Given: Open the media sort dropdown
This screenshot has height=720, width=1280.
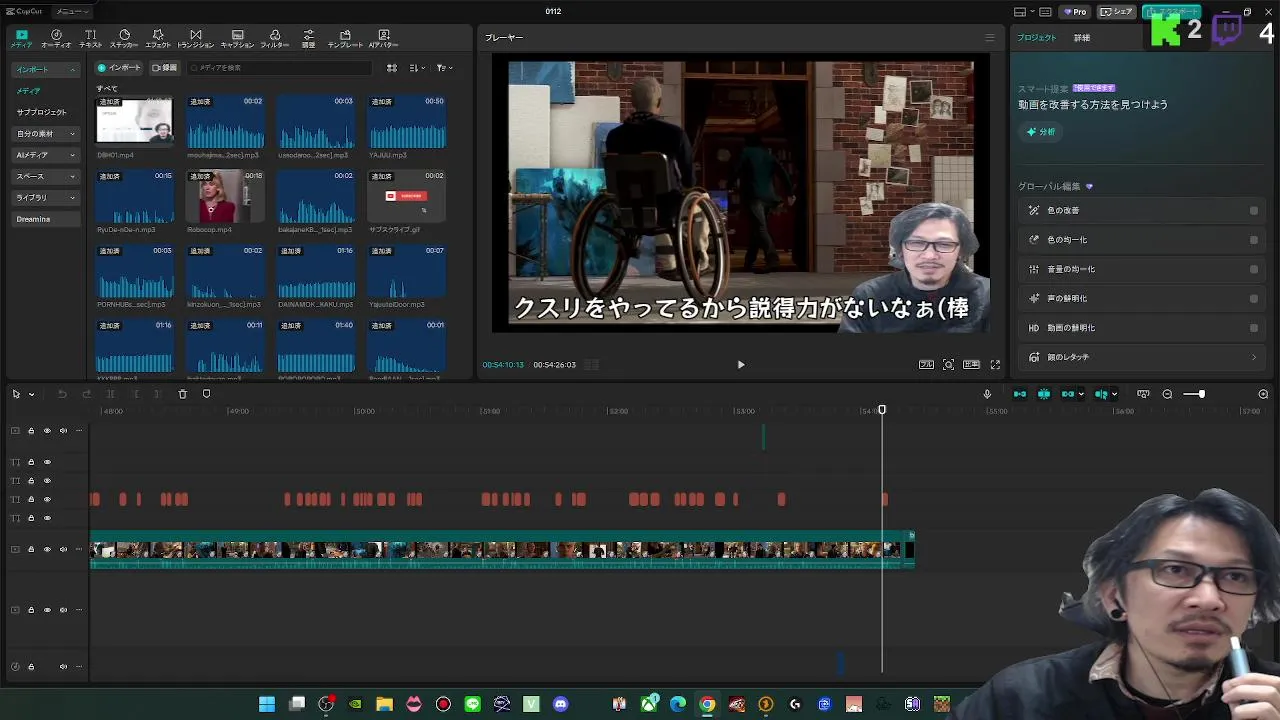Looking at the screenshot, I should (418, 68).
